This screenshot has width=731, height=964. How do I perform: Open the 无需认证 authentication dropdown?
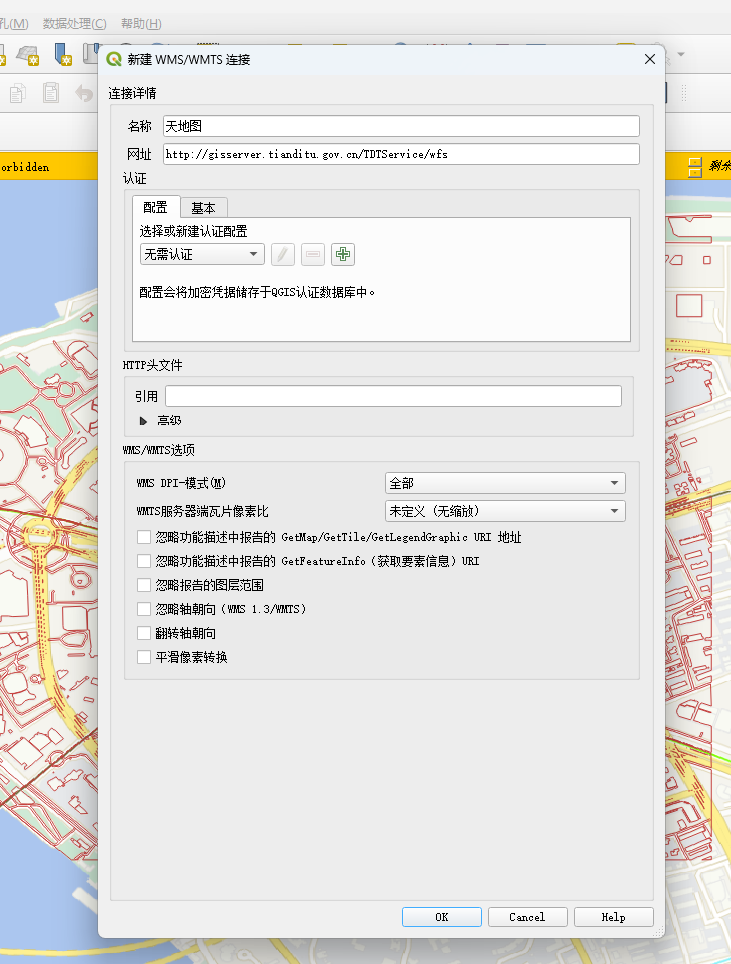pos(201,255)
